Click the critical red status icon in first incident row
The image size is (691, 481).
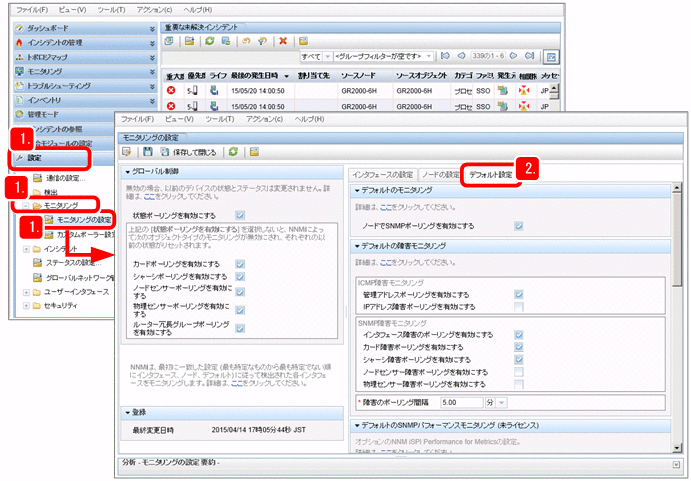pyautogui.click(x=171, y=90)
